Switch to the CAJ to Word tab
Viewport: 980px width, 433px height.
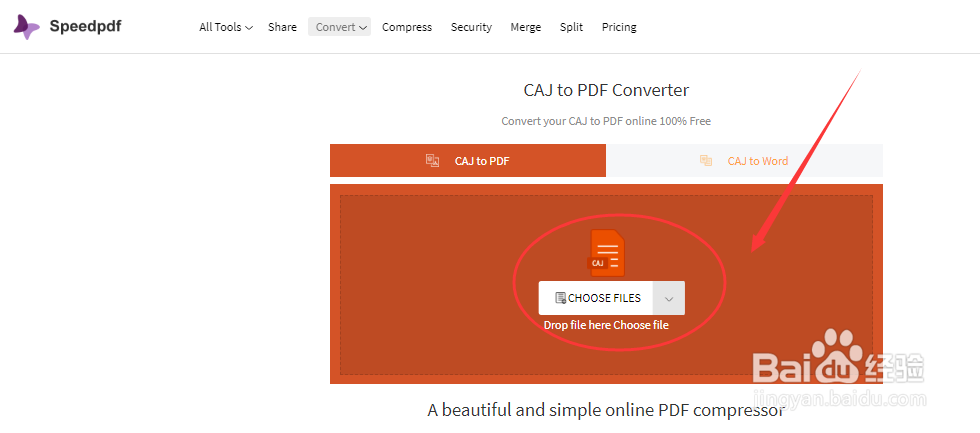744,161
